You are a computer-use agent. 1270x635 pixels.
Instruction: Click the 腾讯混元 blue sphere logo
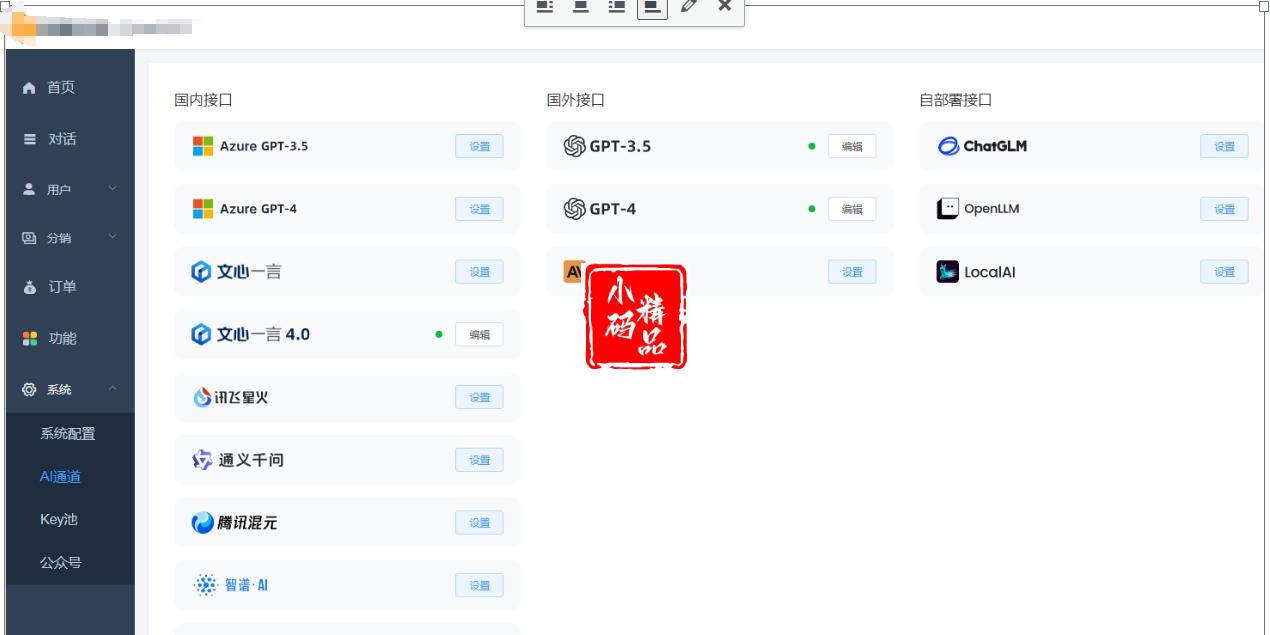(203, 522)
